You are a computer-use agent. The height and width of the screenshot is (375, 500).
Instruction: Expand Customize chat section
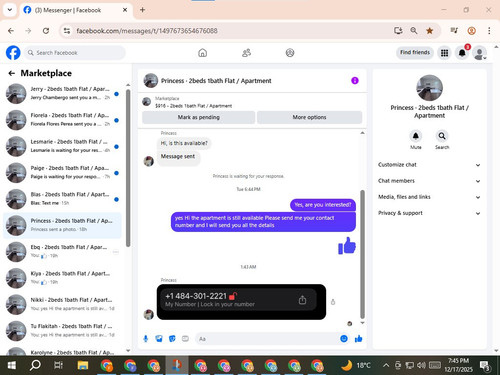(429, 165)
